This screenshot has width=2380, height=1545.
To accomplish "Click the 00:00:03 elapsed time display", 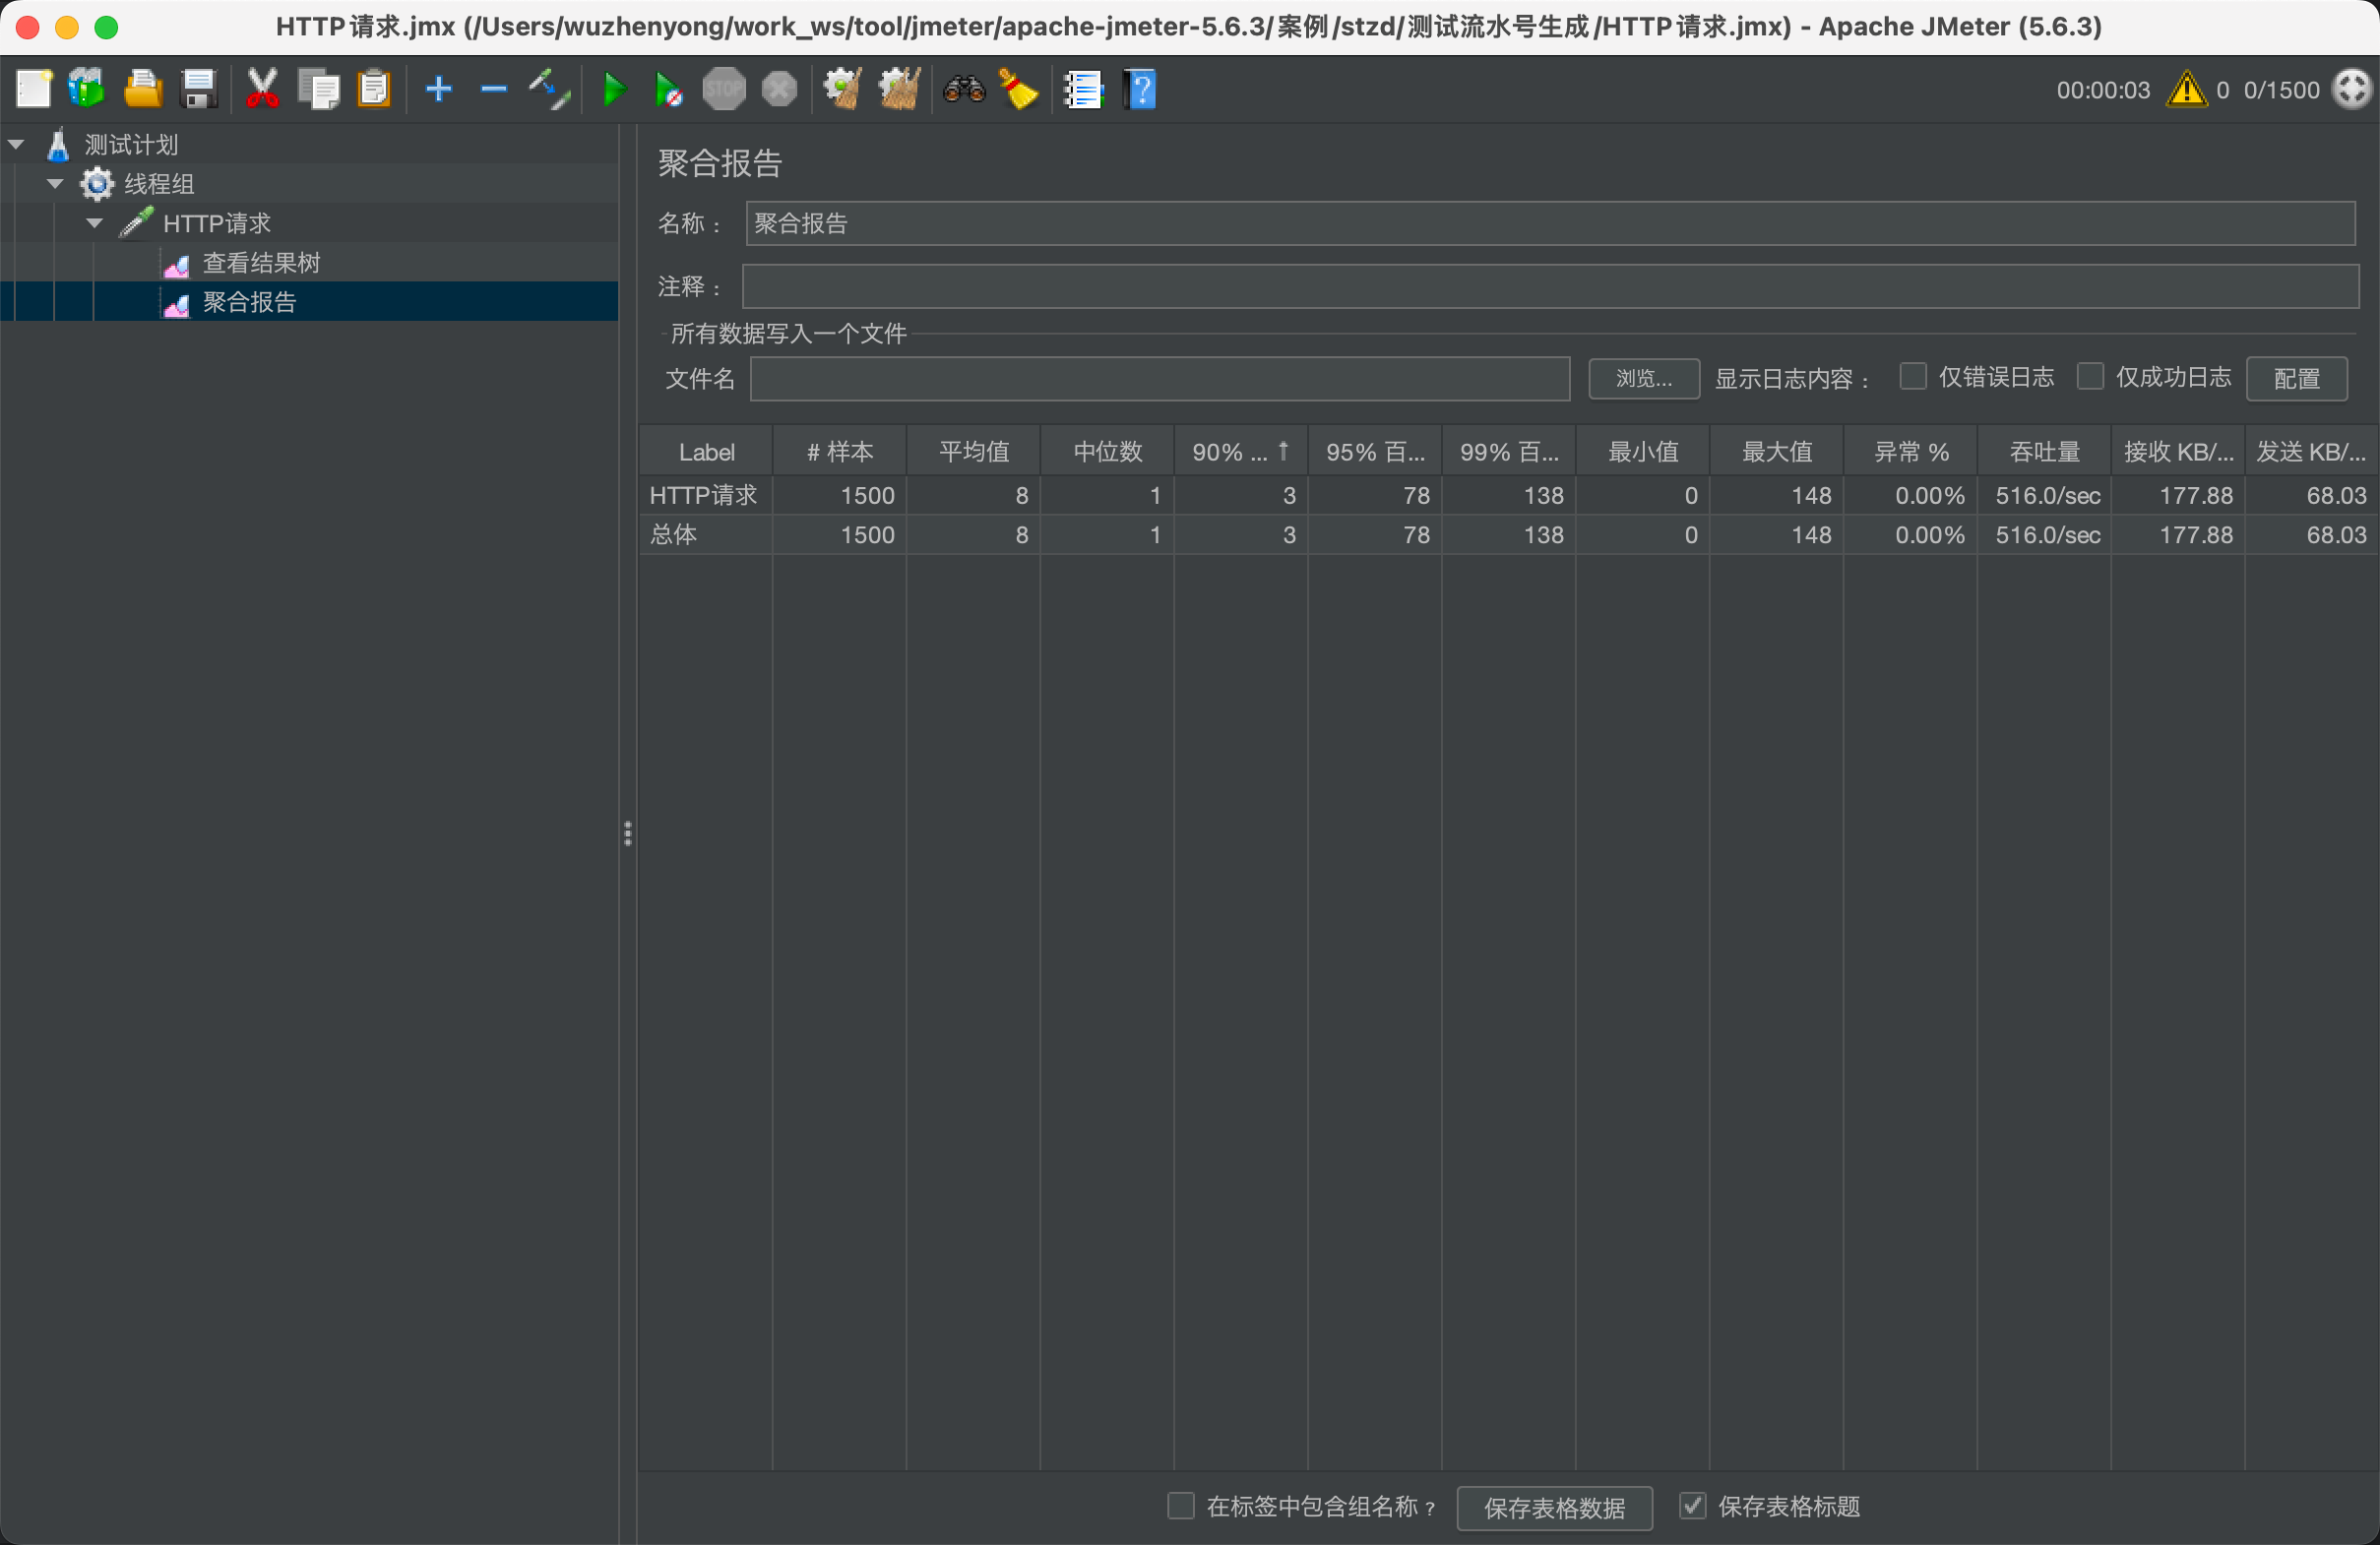I will point(2103,90).
